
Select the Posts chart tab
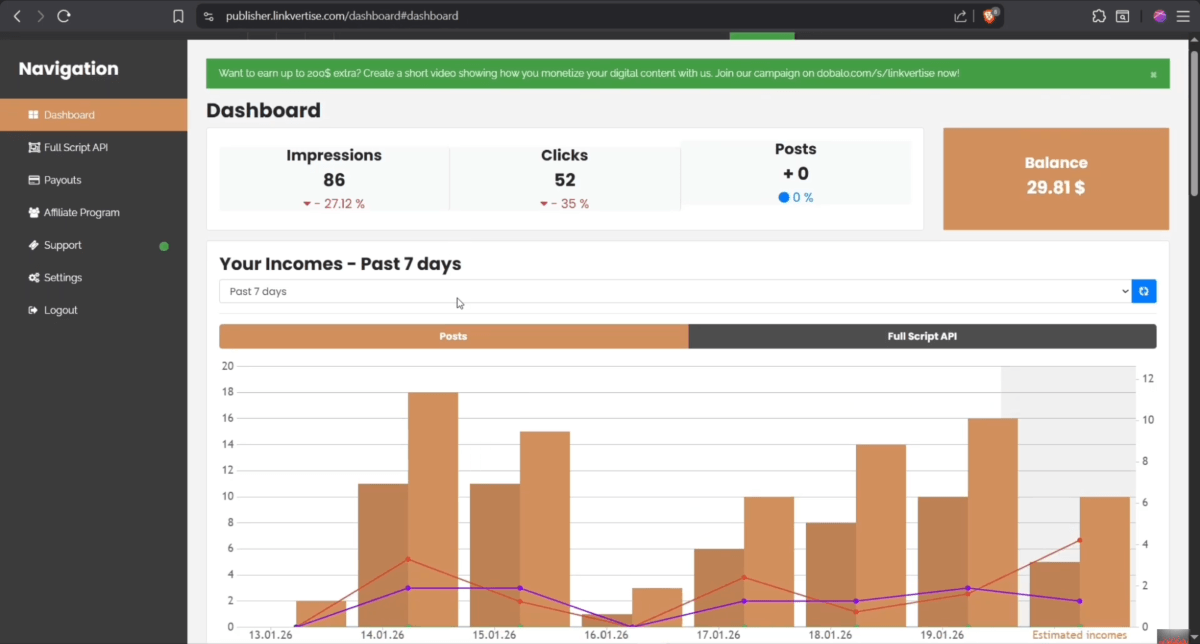[453, 337]
